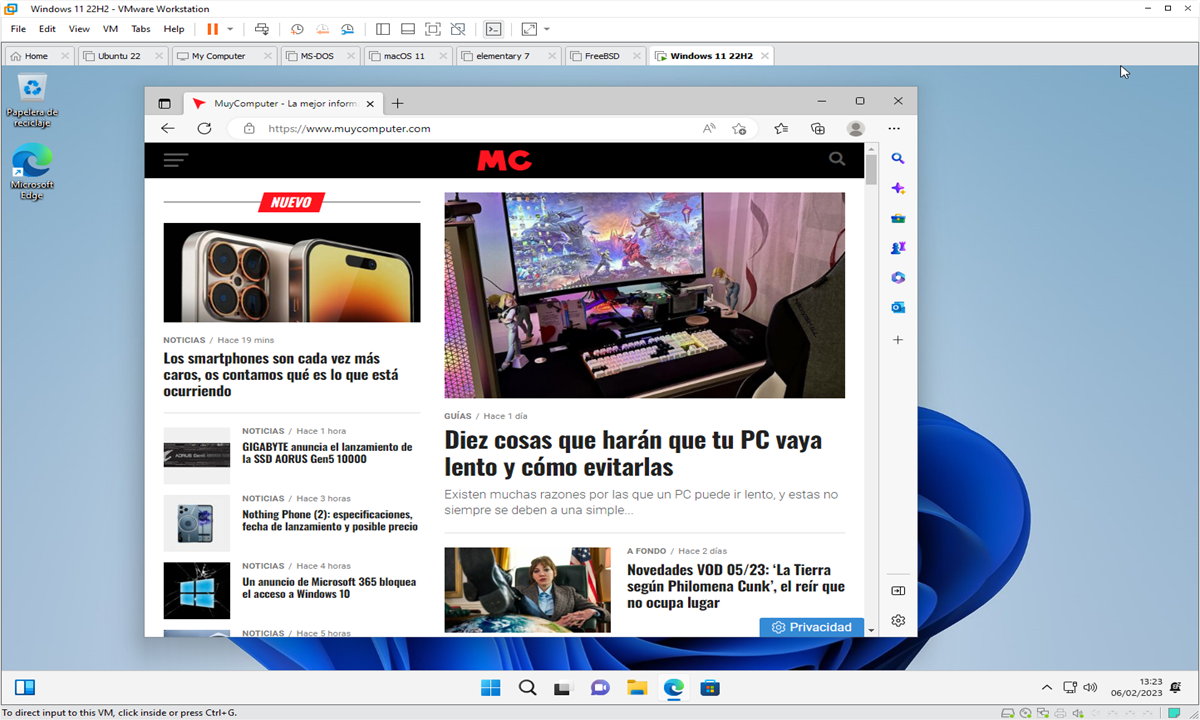Image resolution: width=1200 pixels, height=720 pixels.
Task: Open the Tabs menu in VMware
Action: click(x=141, y=29)
